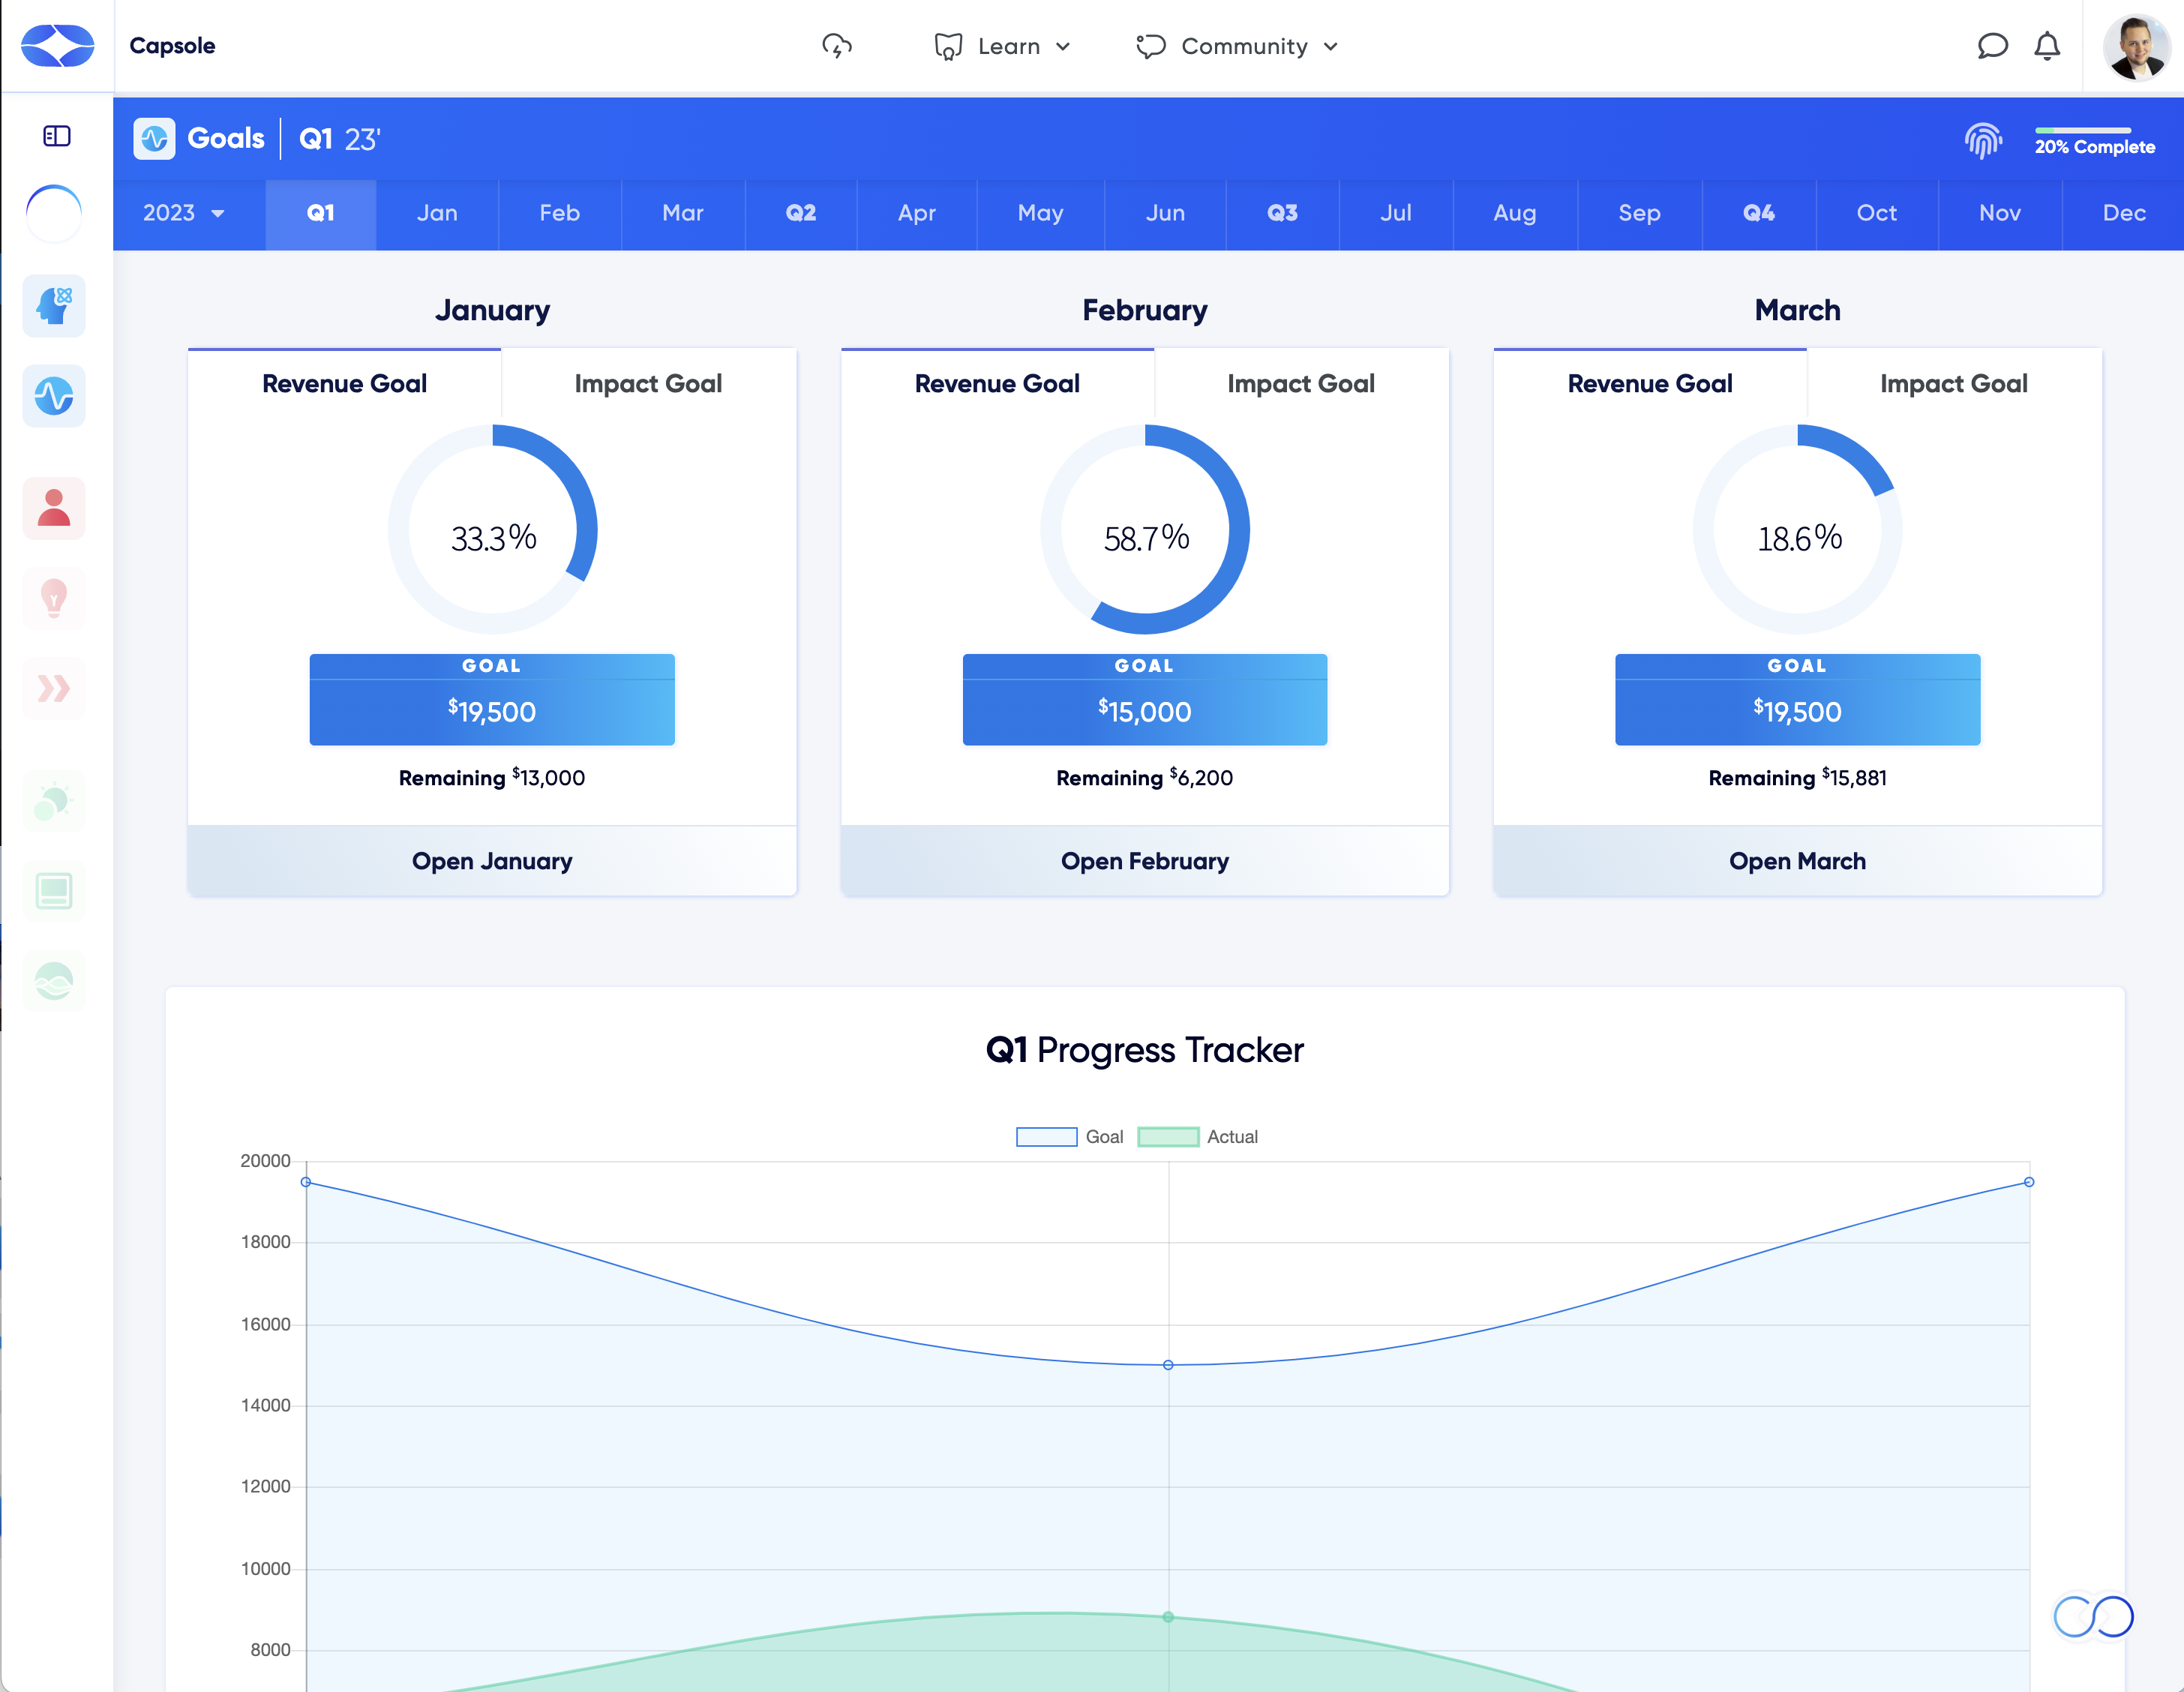The height and width of the screenshot is (1692, 2184).
Task: Click the Open February button
Action: pos(1145,861)
